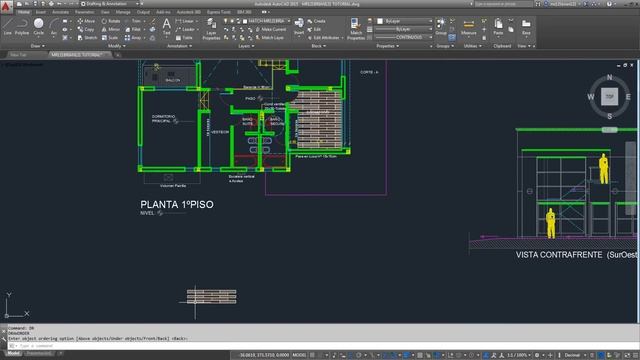Click the N direction on ViewCube compass

609,77
